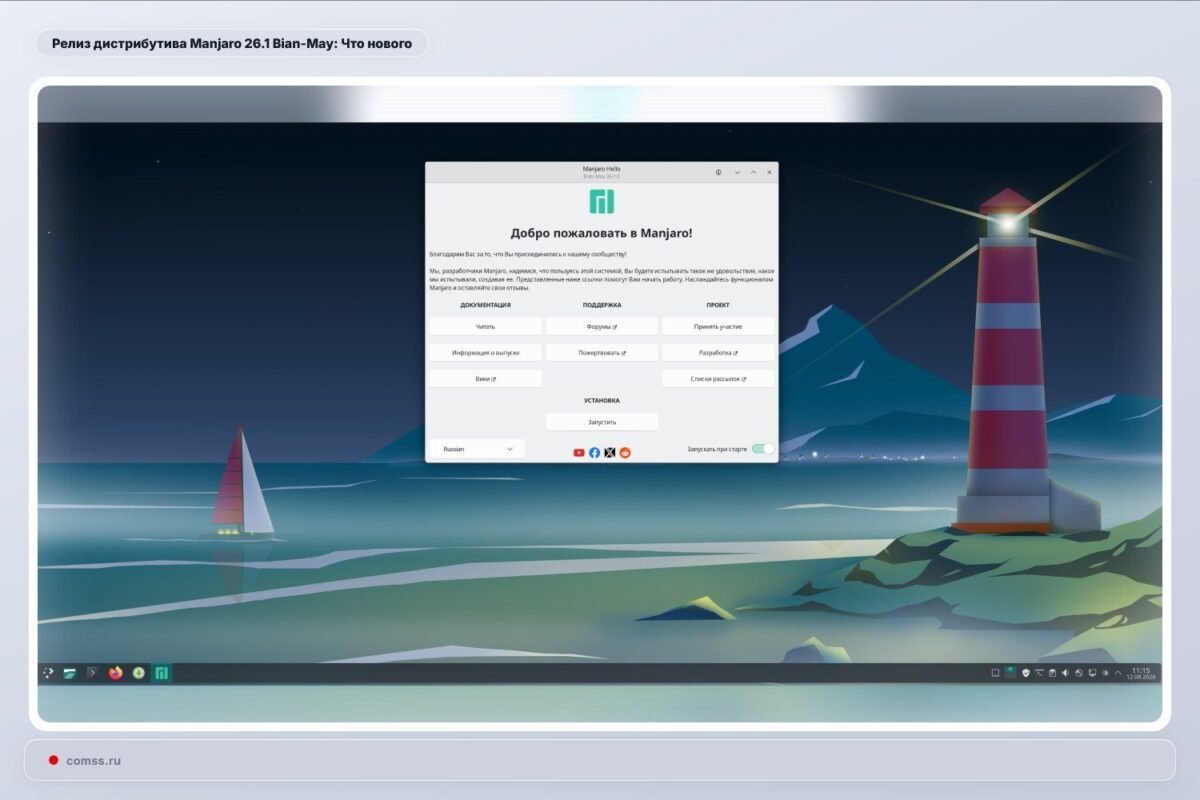Click the Manjaro logo in the Hello window
The image size is (1200, 800).
[x=601, y=201]
